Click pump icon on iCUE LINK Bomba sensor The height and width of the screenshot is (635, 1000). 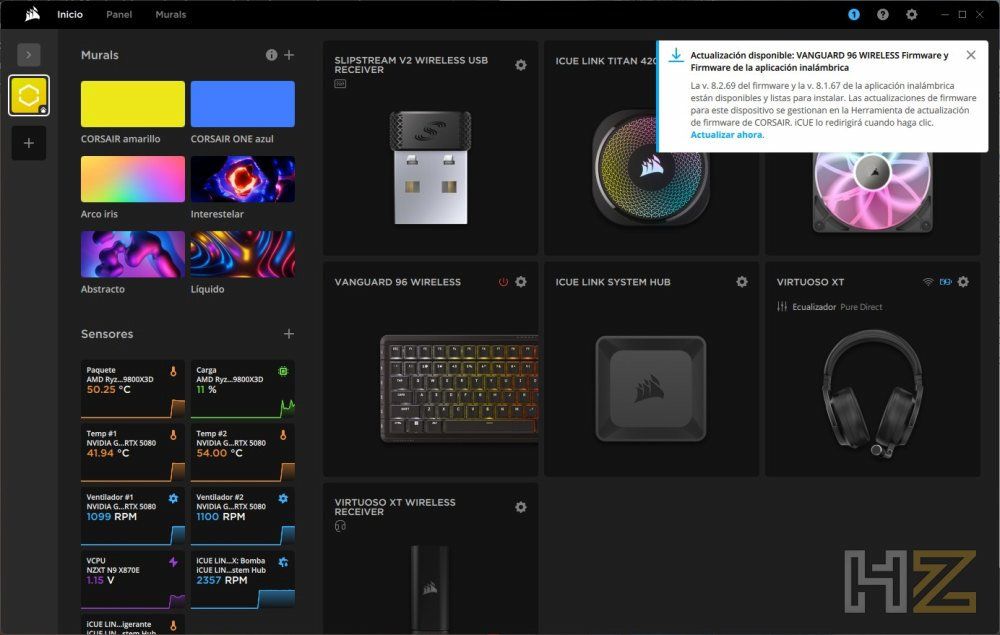point(283,562)
